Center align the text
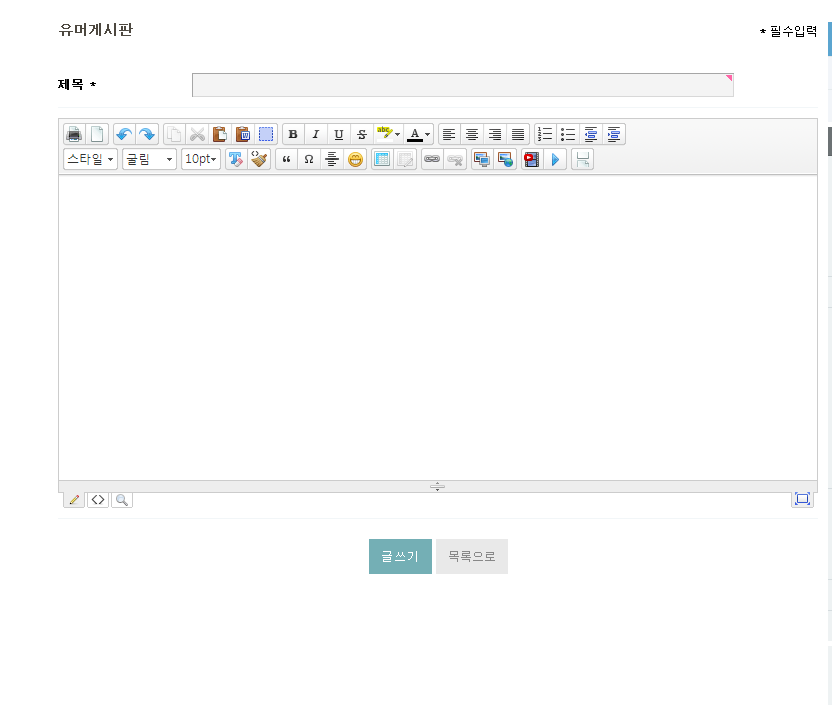832x705 pixels. tap(472, 134)
